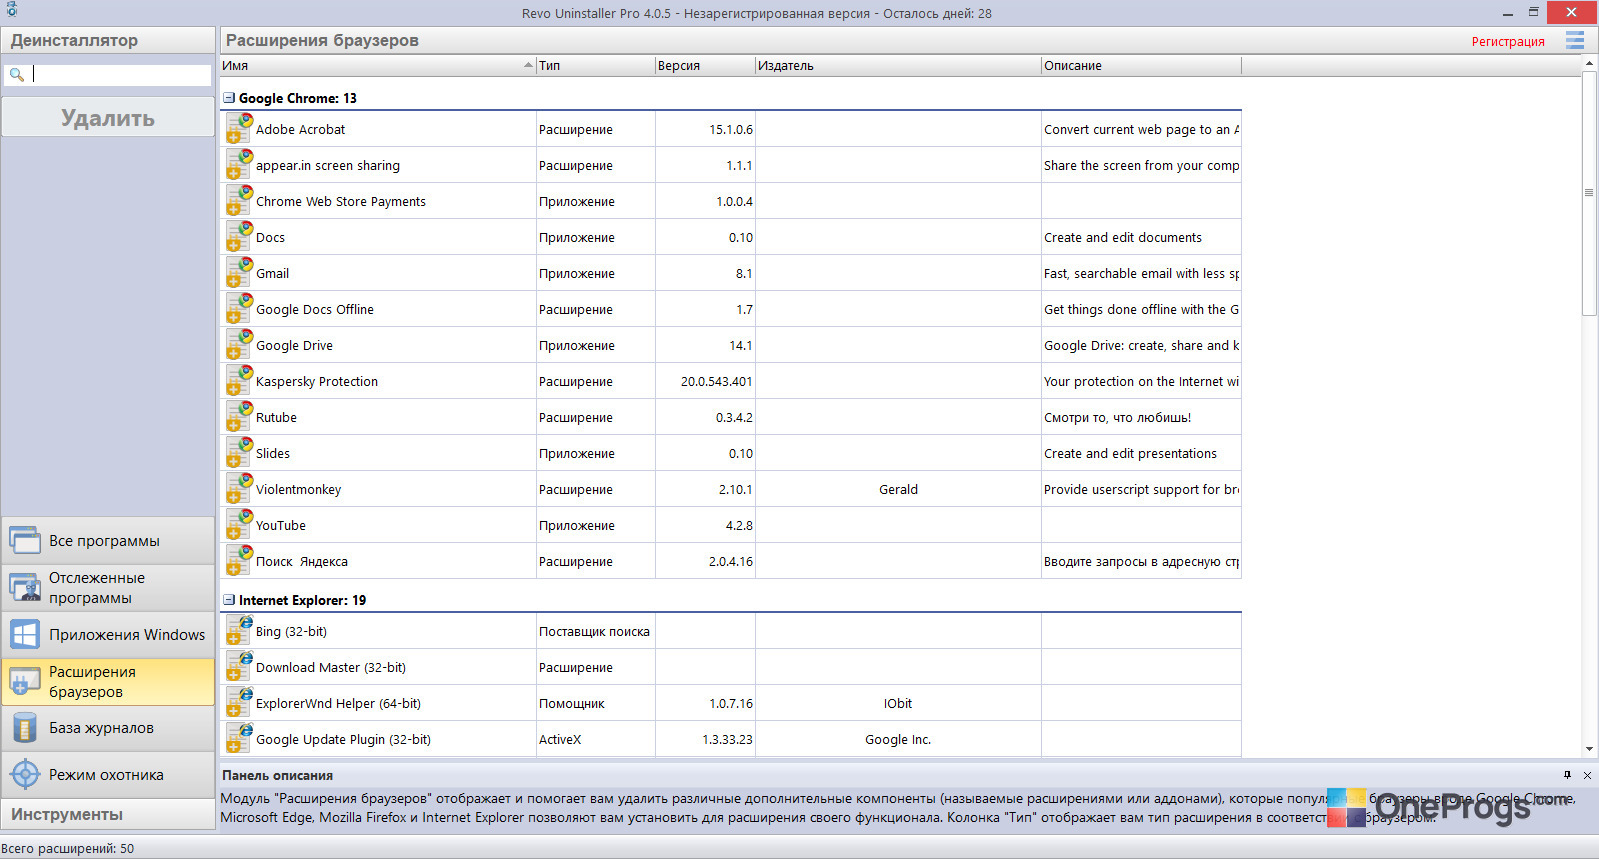
Task: Expand the Деинсталлятор sidebar group header
Action: click(108, 40)
